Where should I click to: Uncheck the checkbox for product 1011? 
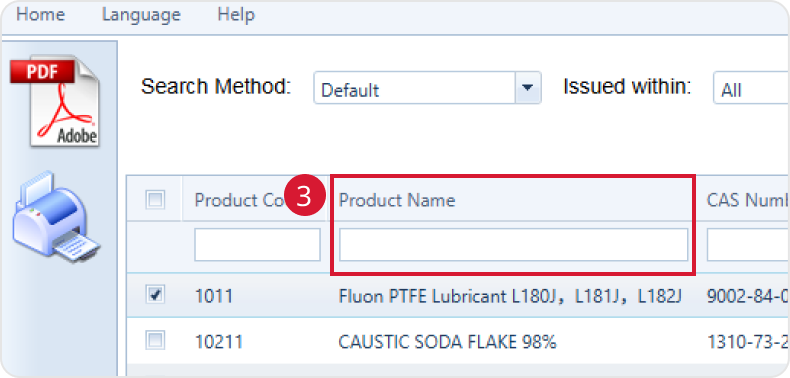155,295
